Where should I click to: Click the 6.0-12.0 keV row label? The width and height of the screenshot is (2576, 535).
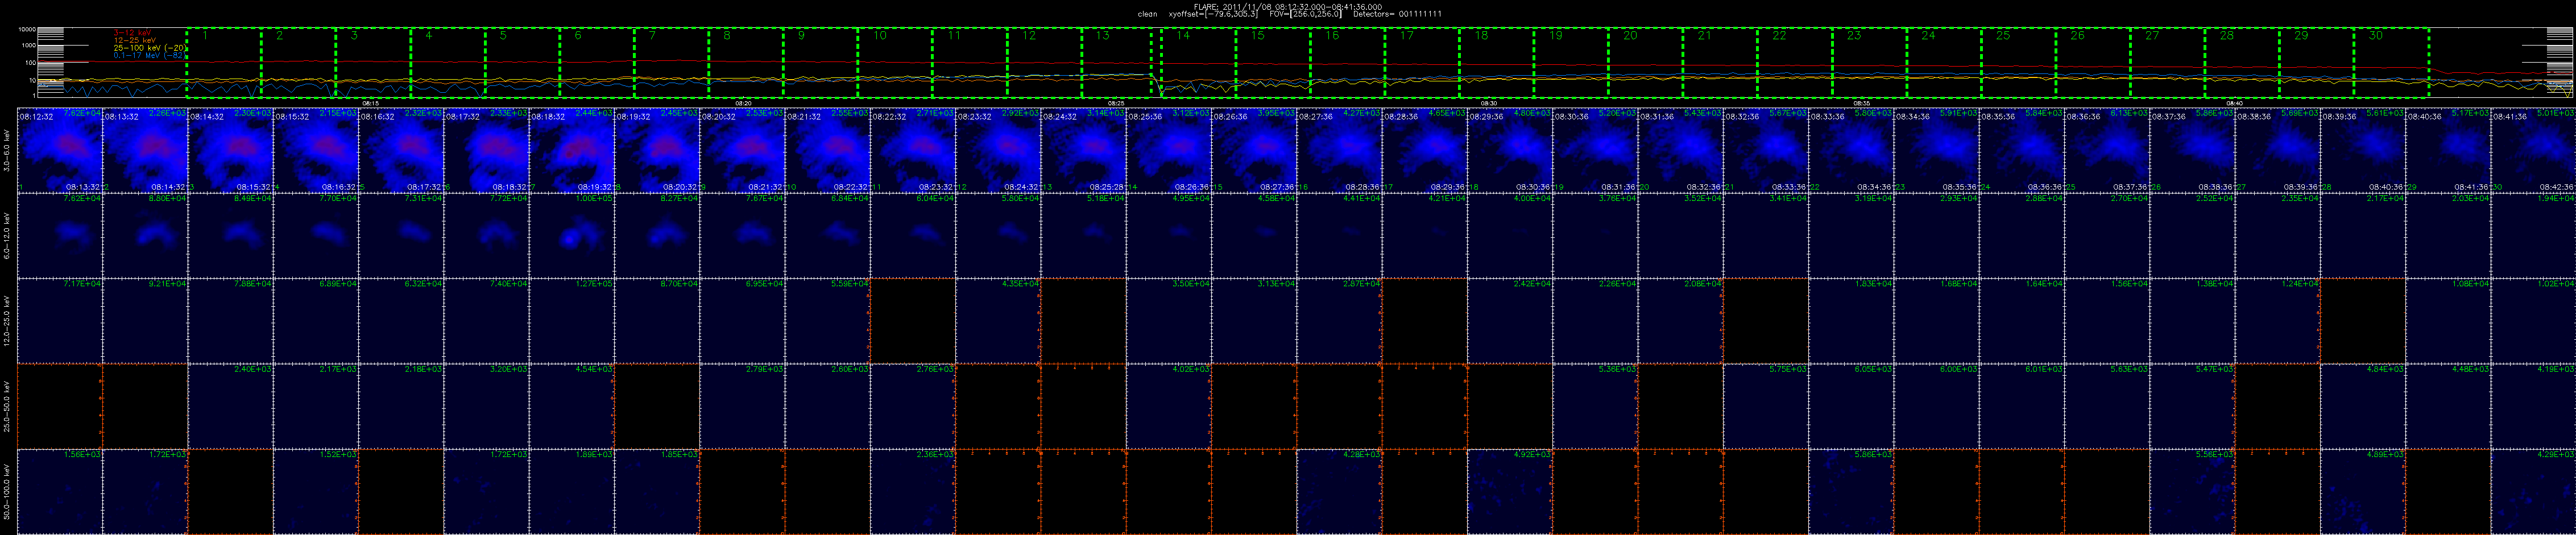point(8,236)
